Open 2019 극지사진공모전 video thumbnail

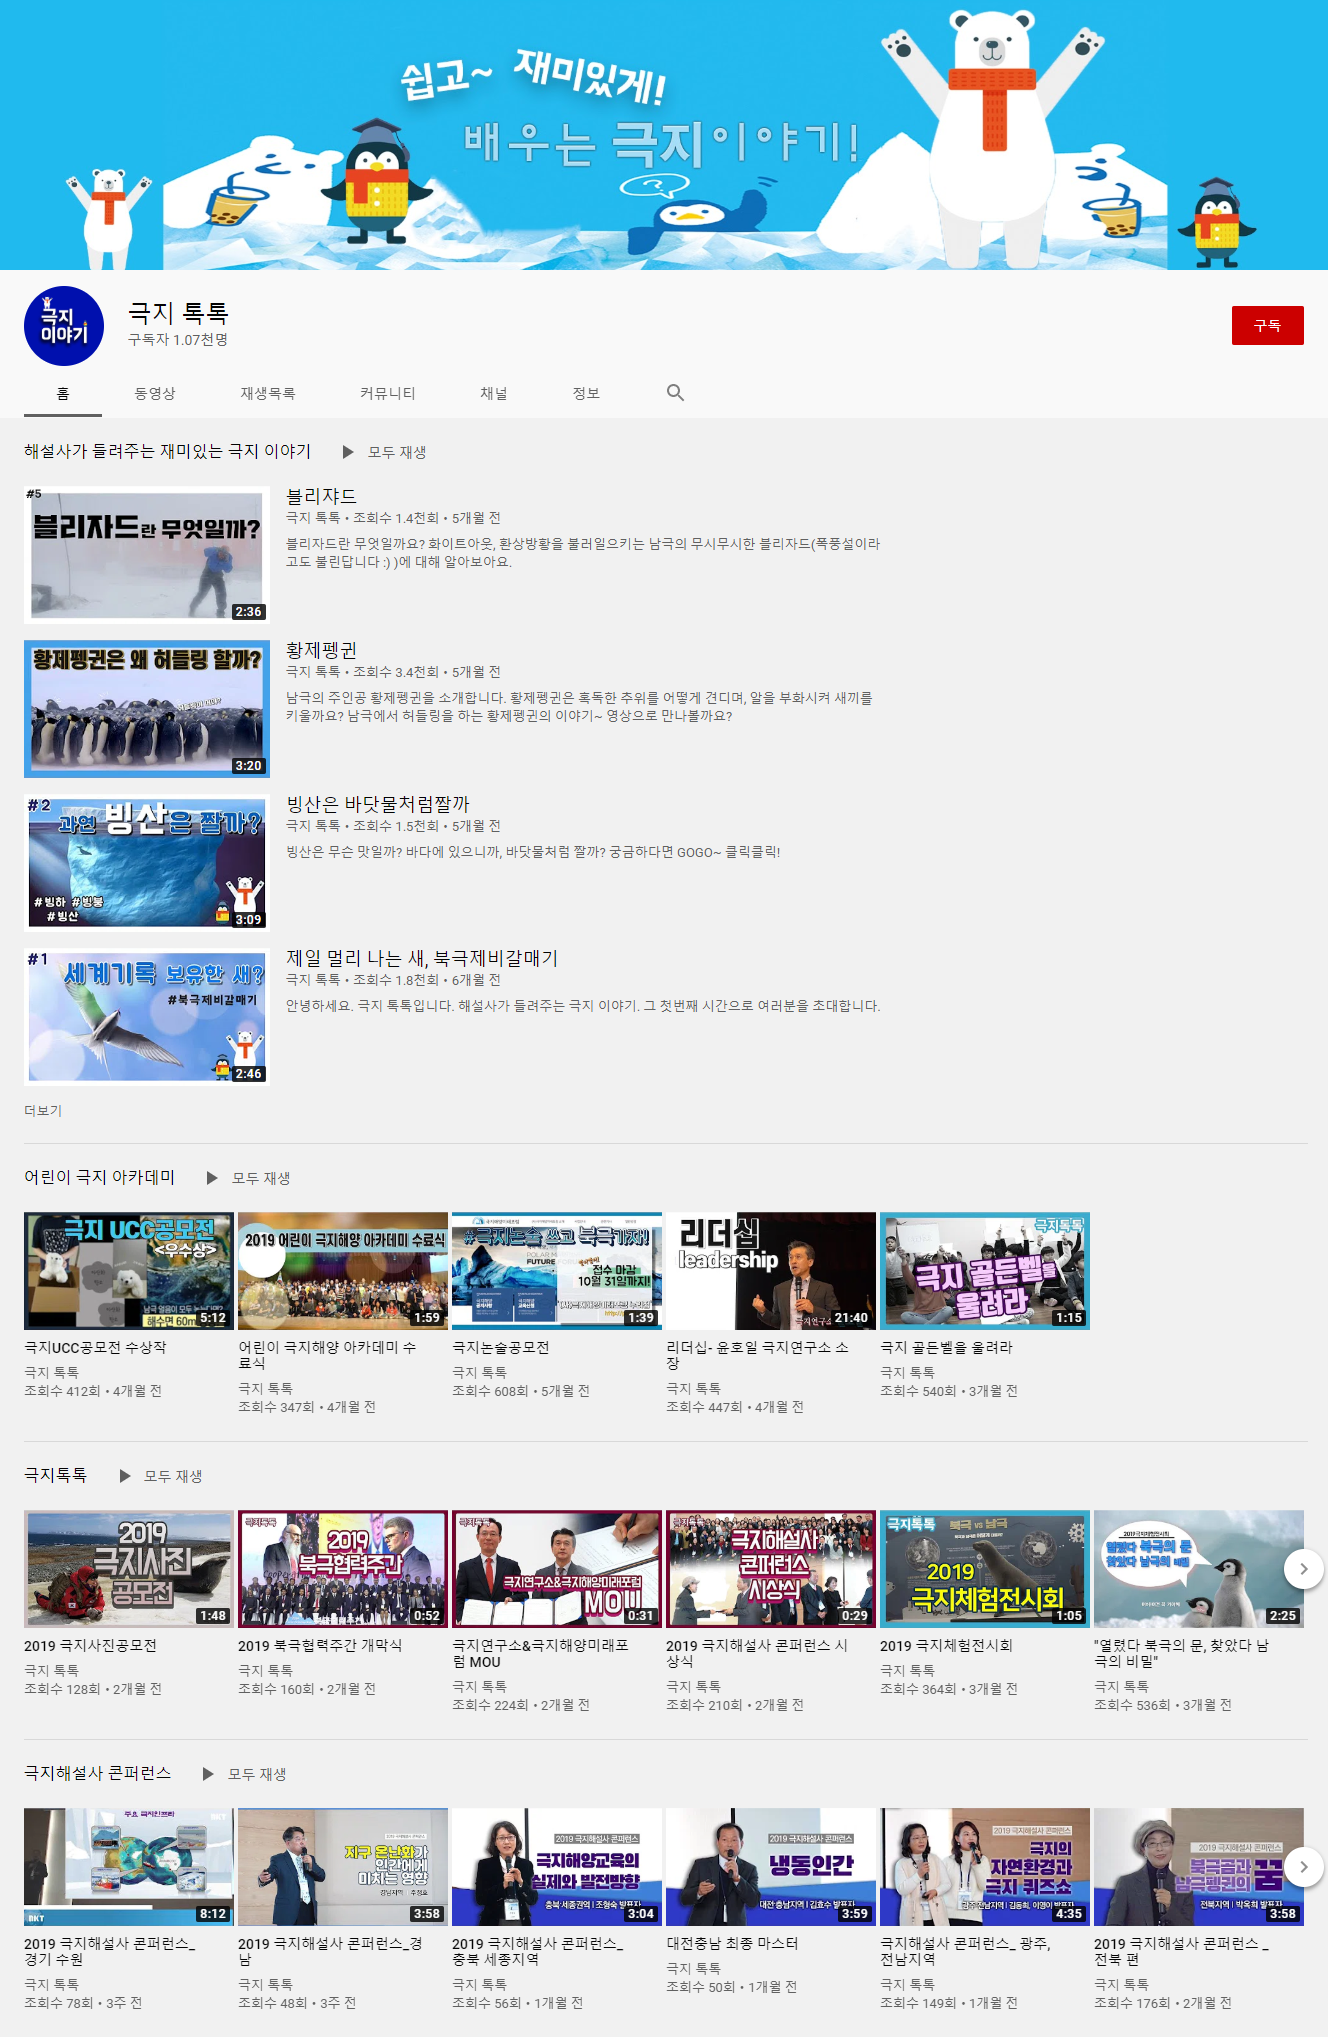click(x=129, y=1569)
